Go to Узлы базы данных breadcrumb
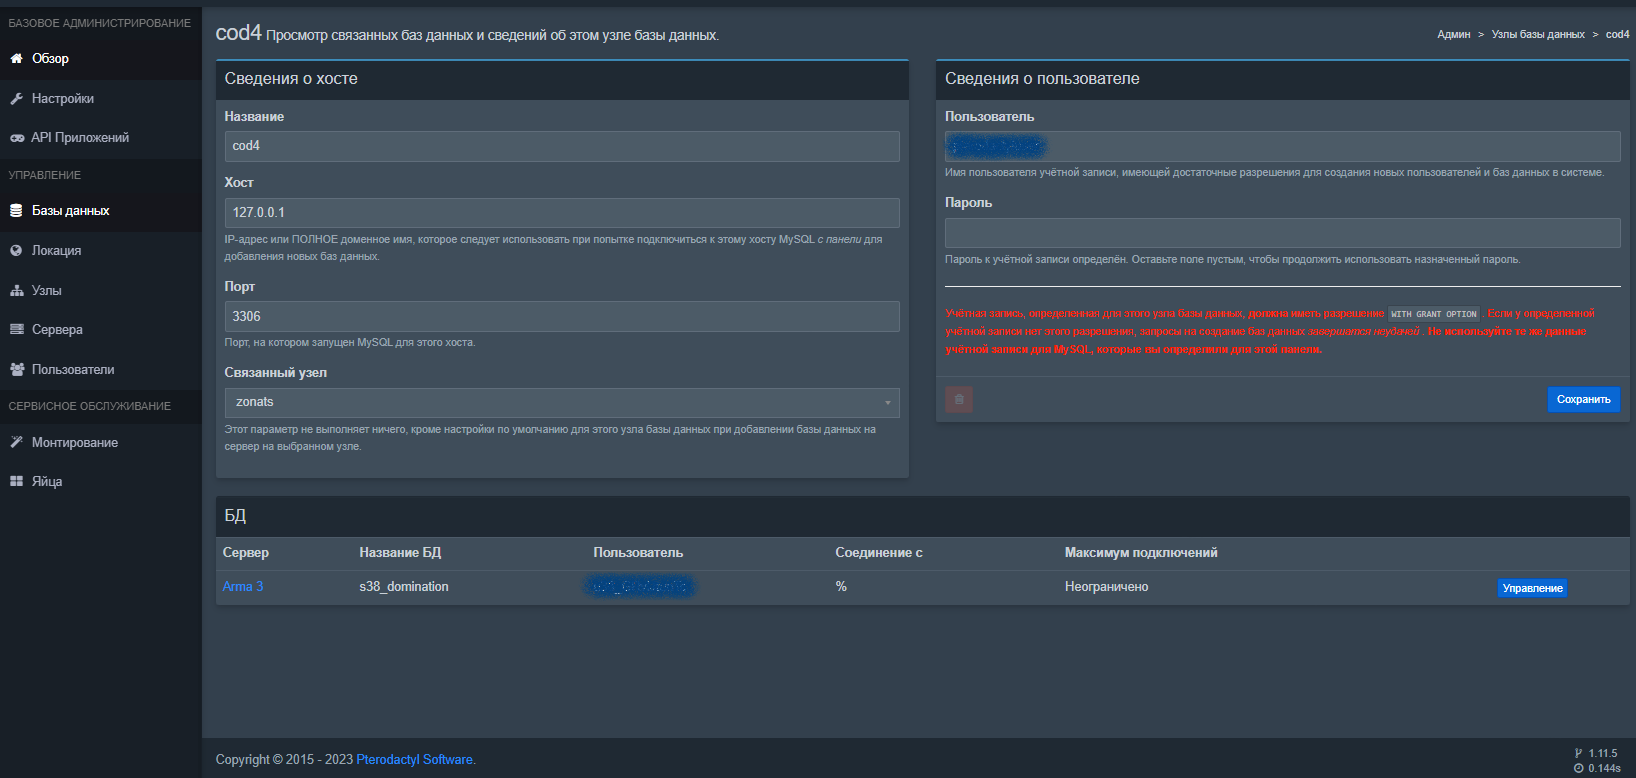The width and height of the screenshot is (1636, 778). pos(1538,35)
